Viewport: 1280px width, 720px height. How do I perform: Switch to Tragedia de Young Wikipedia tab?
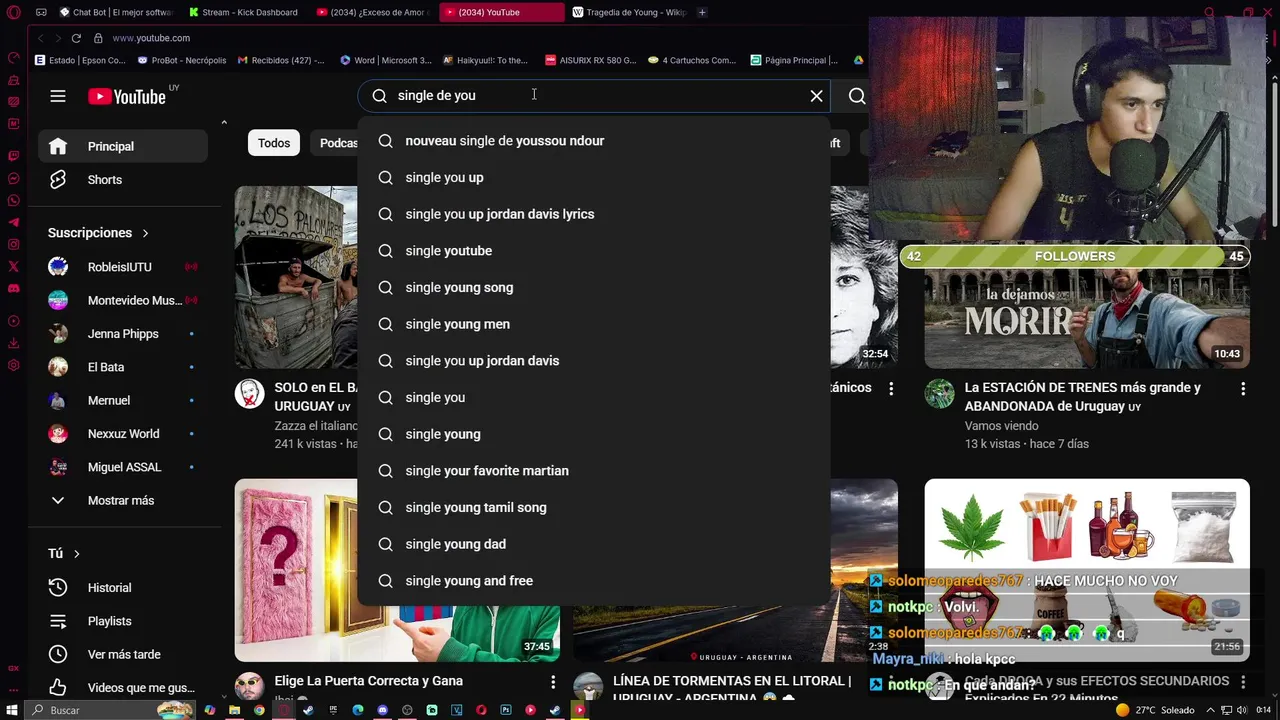(x=629, y=12)
